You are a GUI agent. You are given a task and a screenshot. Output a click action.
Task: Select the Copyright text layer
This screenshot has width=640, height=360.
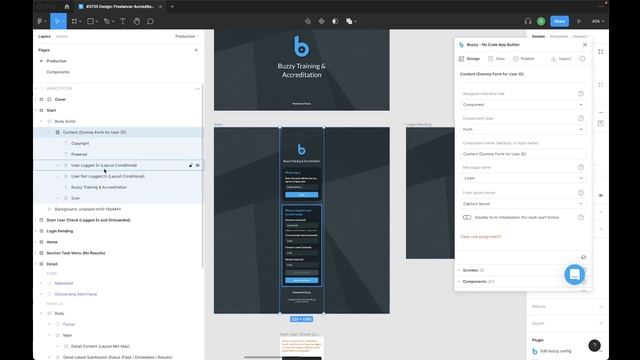[80, 143]
